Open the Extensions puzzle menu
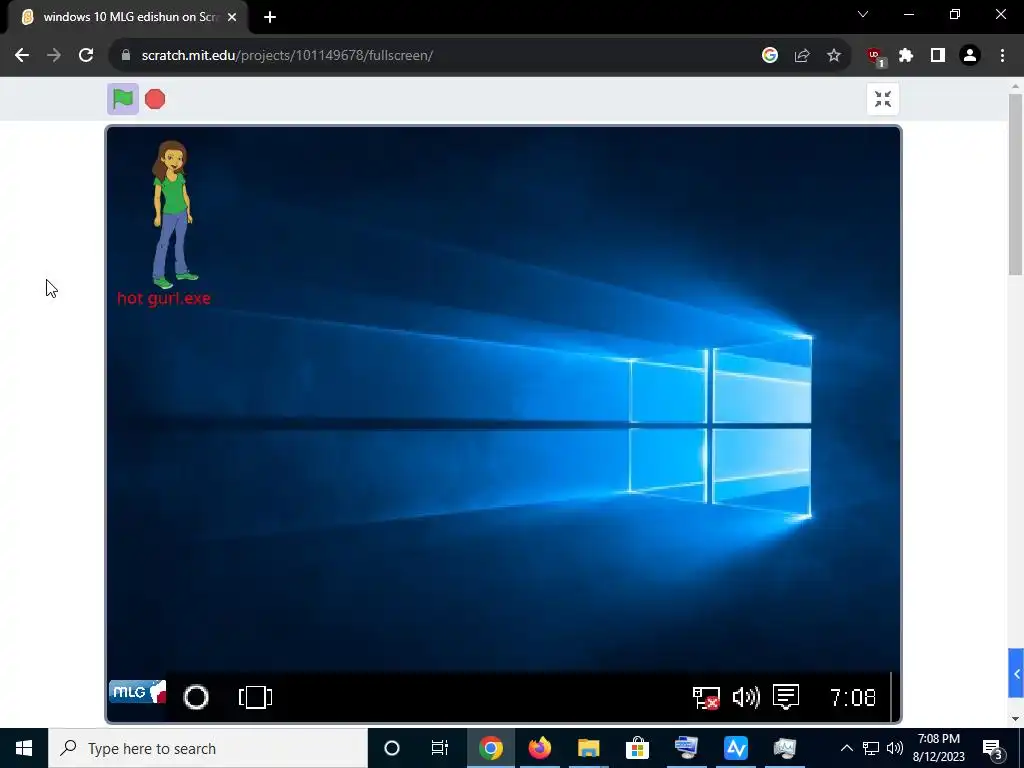The image size is (1024, 768). click(x=906, y=56)
